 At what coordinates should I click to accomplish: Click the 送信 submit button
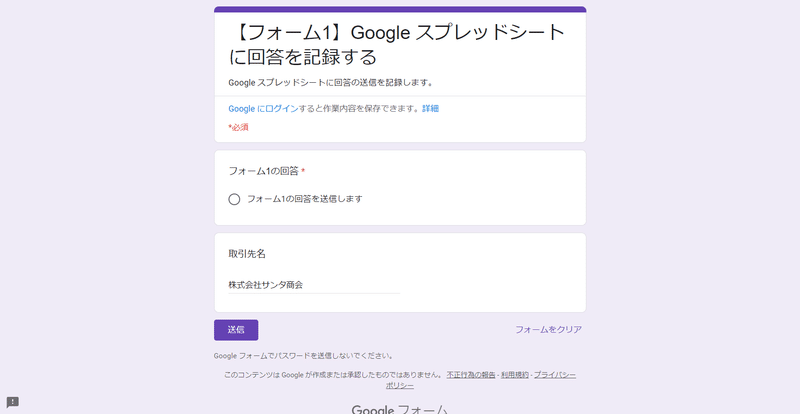click(236, 330)
